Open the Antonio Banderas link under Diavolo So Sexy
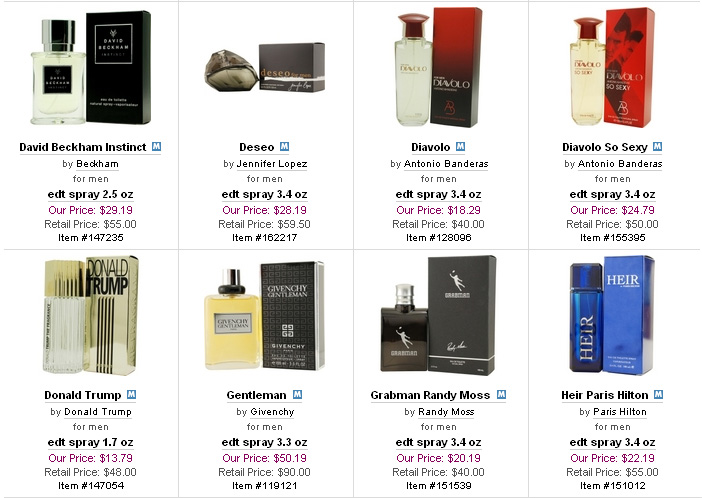The height and width of the screenshot is (498, 702). click(620, 164)
